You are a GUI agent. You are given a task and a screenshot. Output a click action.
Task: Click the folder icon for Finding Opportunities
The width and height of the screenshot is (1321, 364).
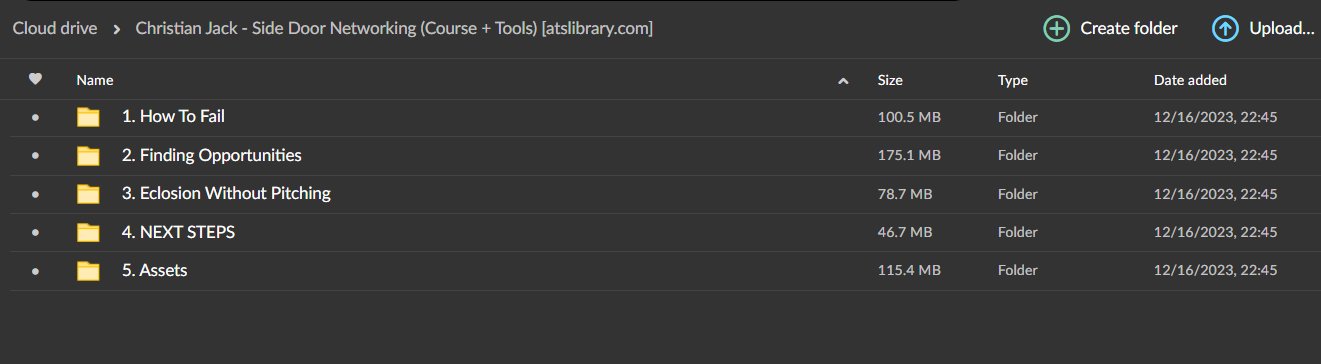tap(89, 156)
